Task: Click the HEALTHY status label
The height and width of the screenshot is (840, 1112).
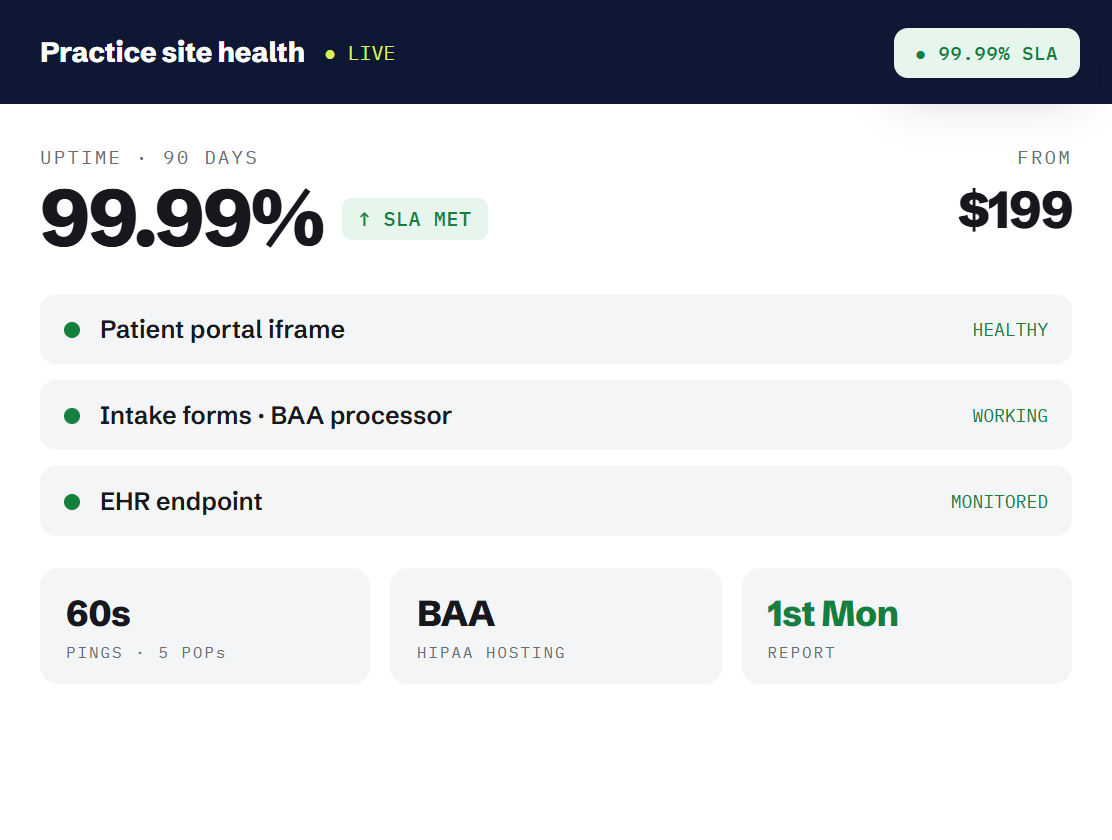Action: (x=1010, y=330)
